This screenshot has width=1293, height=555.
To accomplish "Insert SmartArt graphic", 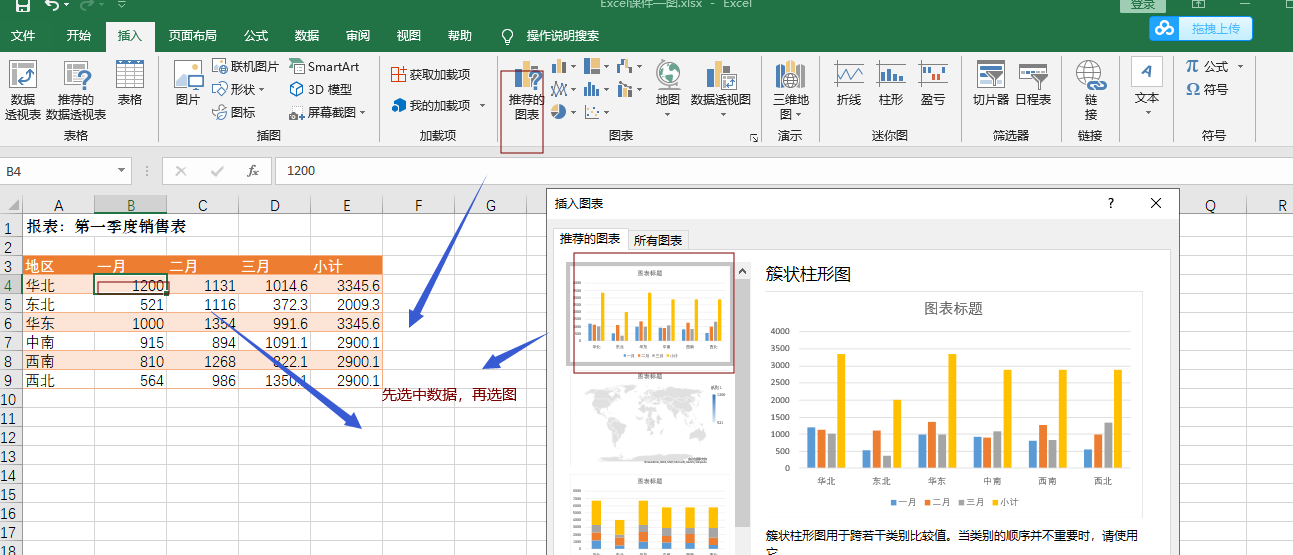I will 324,67.
